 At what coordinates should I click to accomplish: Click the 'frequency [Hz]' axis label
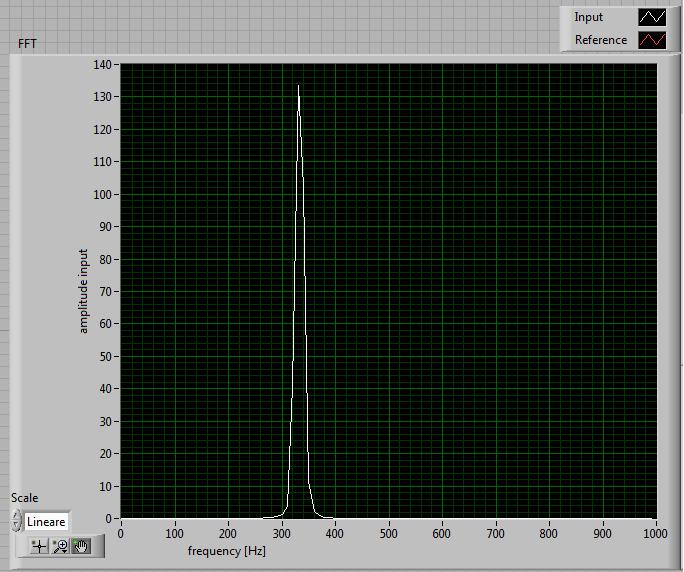(226, 551)
